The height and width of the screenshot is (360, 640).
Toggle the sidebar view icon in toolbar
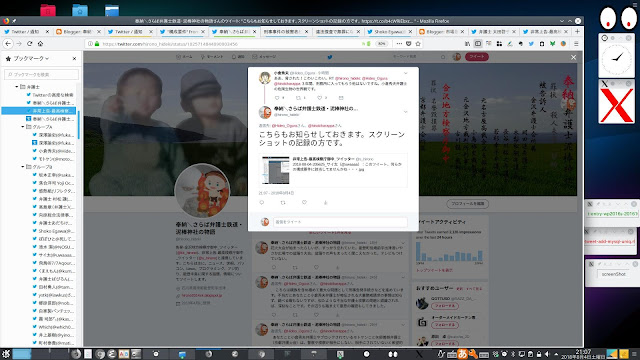click(x=478, y=44)
